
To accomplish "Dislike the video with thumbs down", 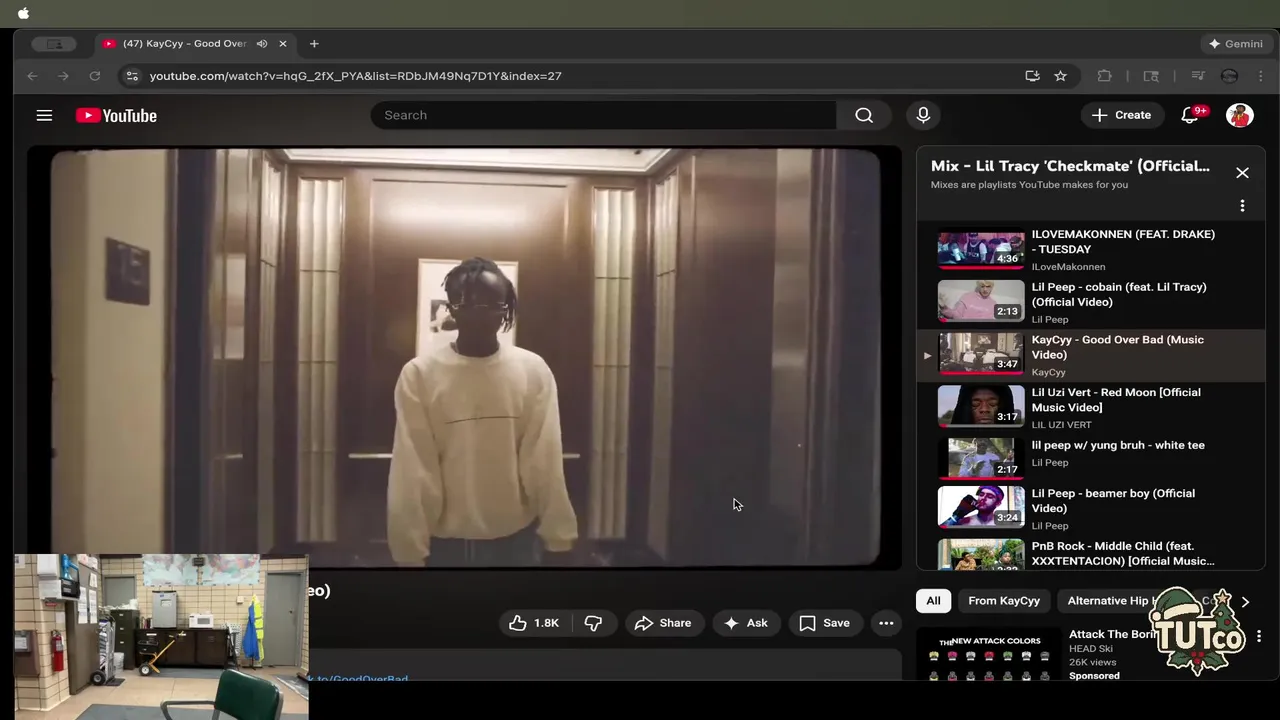I will [594, 623].
